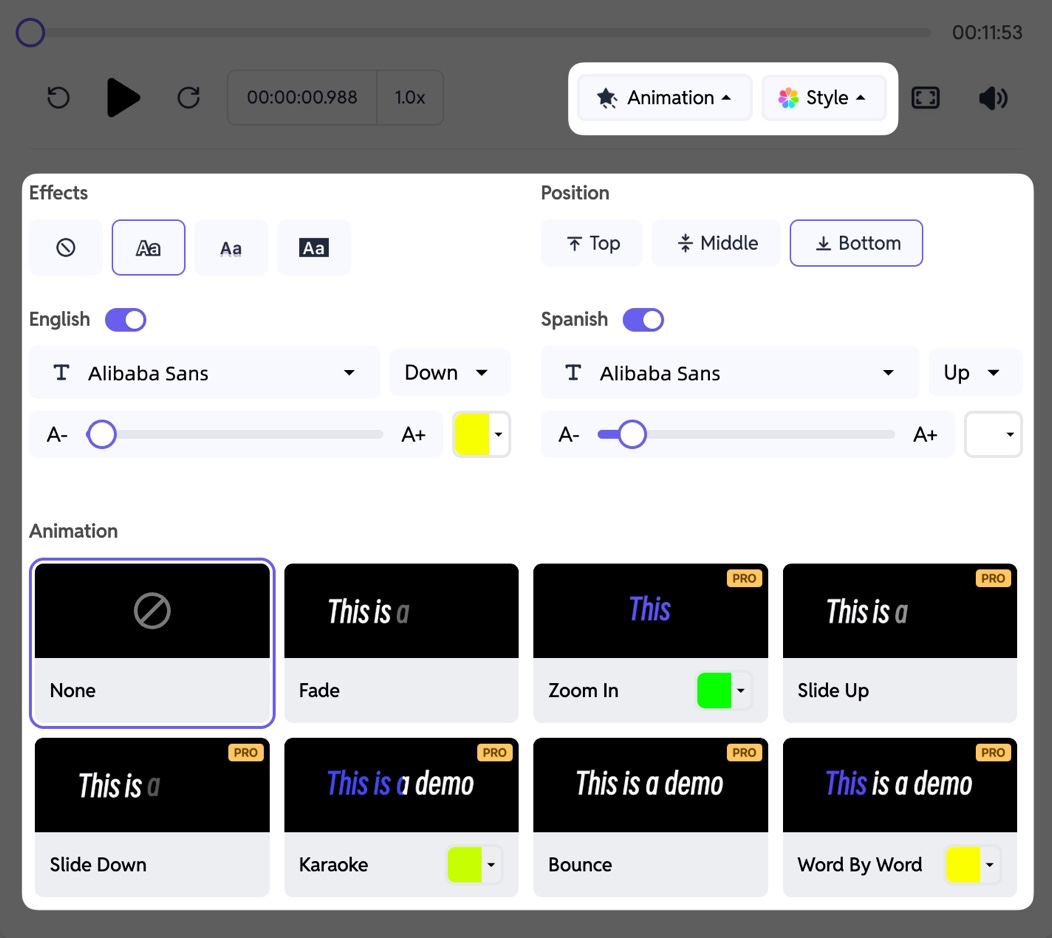Click the total duration 00:11:53

tap(987, 32)
